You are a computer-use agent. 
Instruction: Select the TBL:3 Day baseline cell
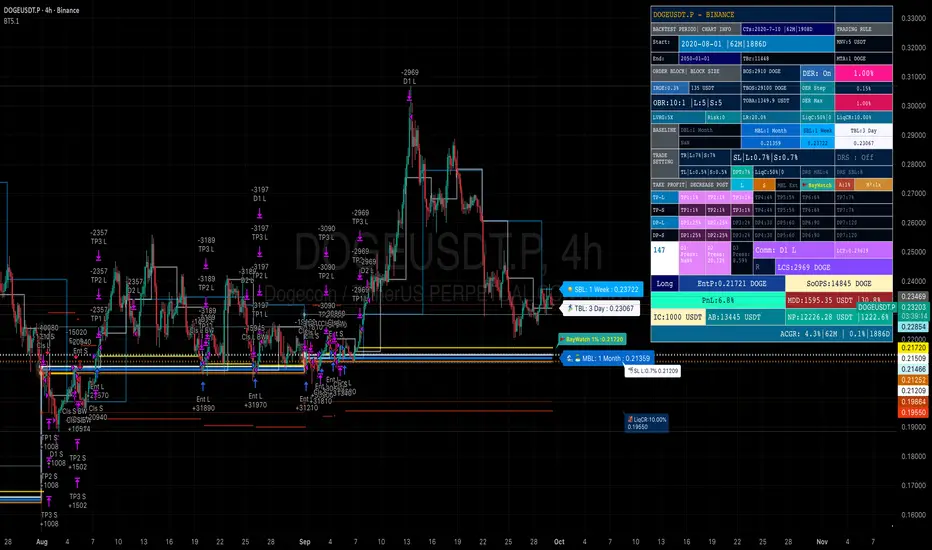[x=863, y=130]
